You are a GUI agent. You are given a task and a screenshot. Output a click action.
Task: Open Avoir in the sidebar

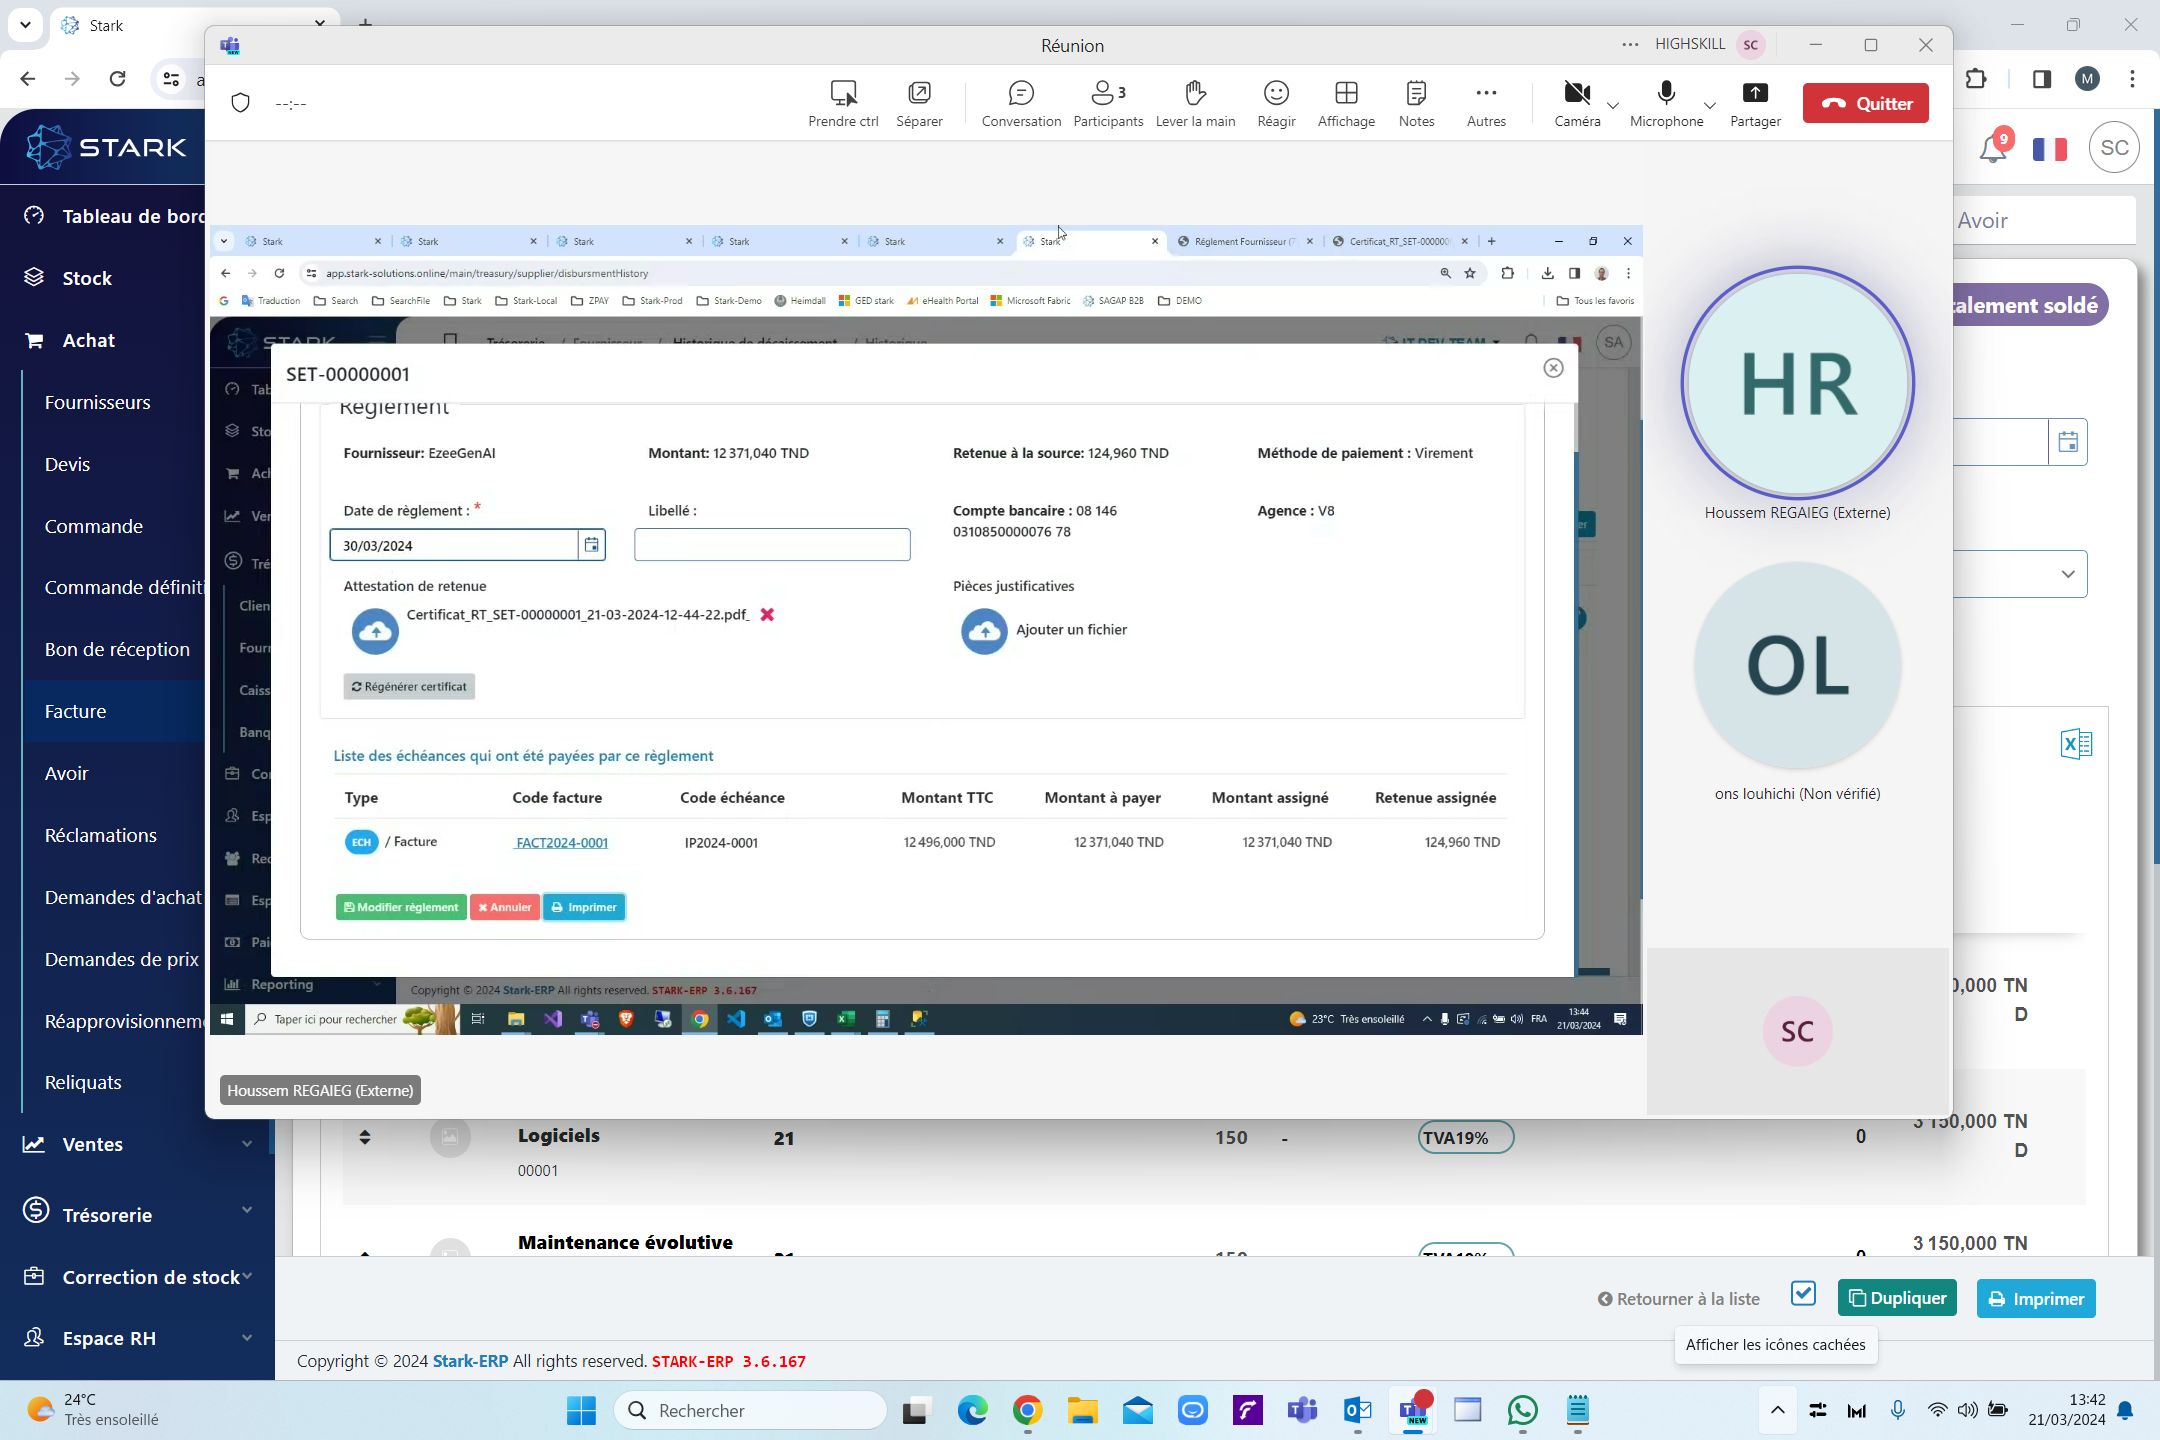pos(66,773)
